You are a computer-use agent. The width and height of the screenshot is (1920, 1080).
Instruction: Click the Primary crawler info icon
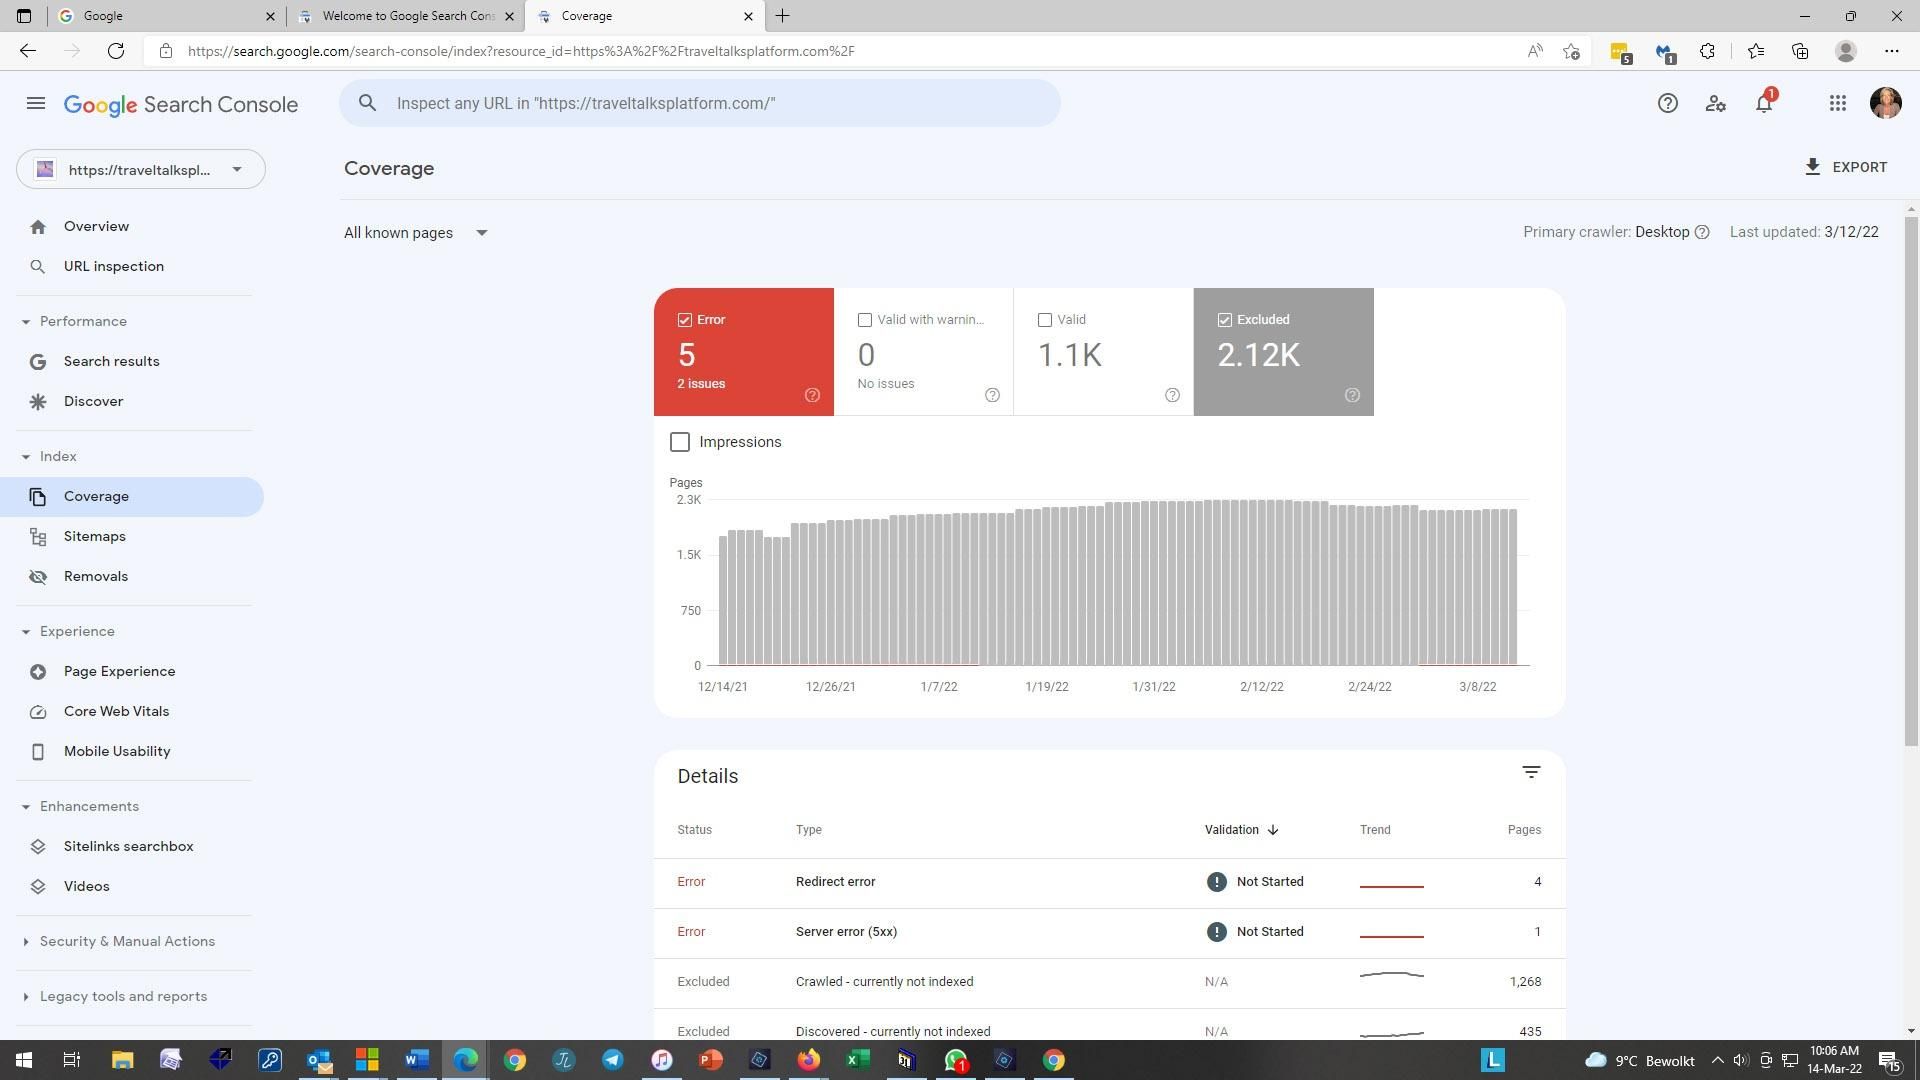coord(1702,233)
